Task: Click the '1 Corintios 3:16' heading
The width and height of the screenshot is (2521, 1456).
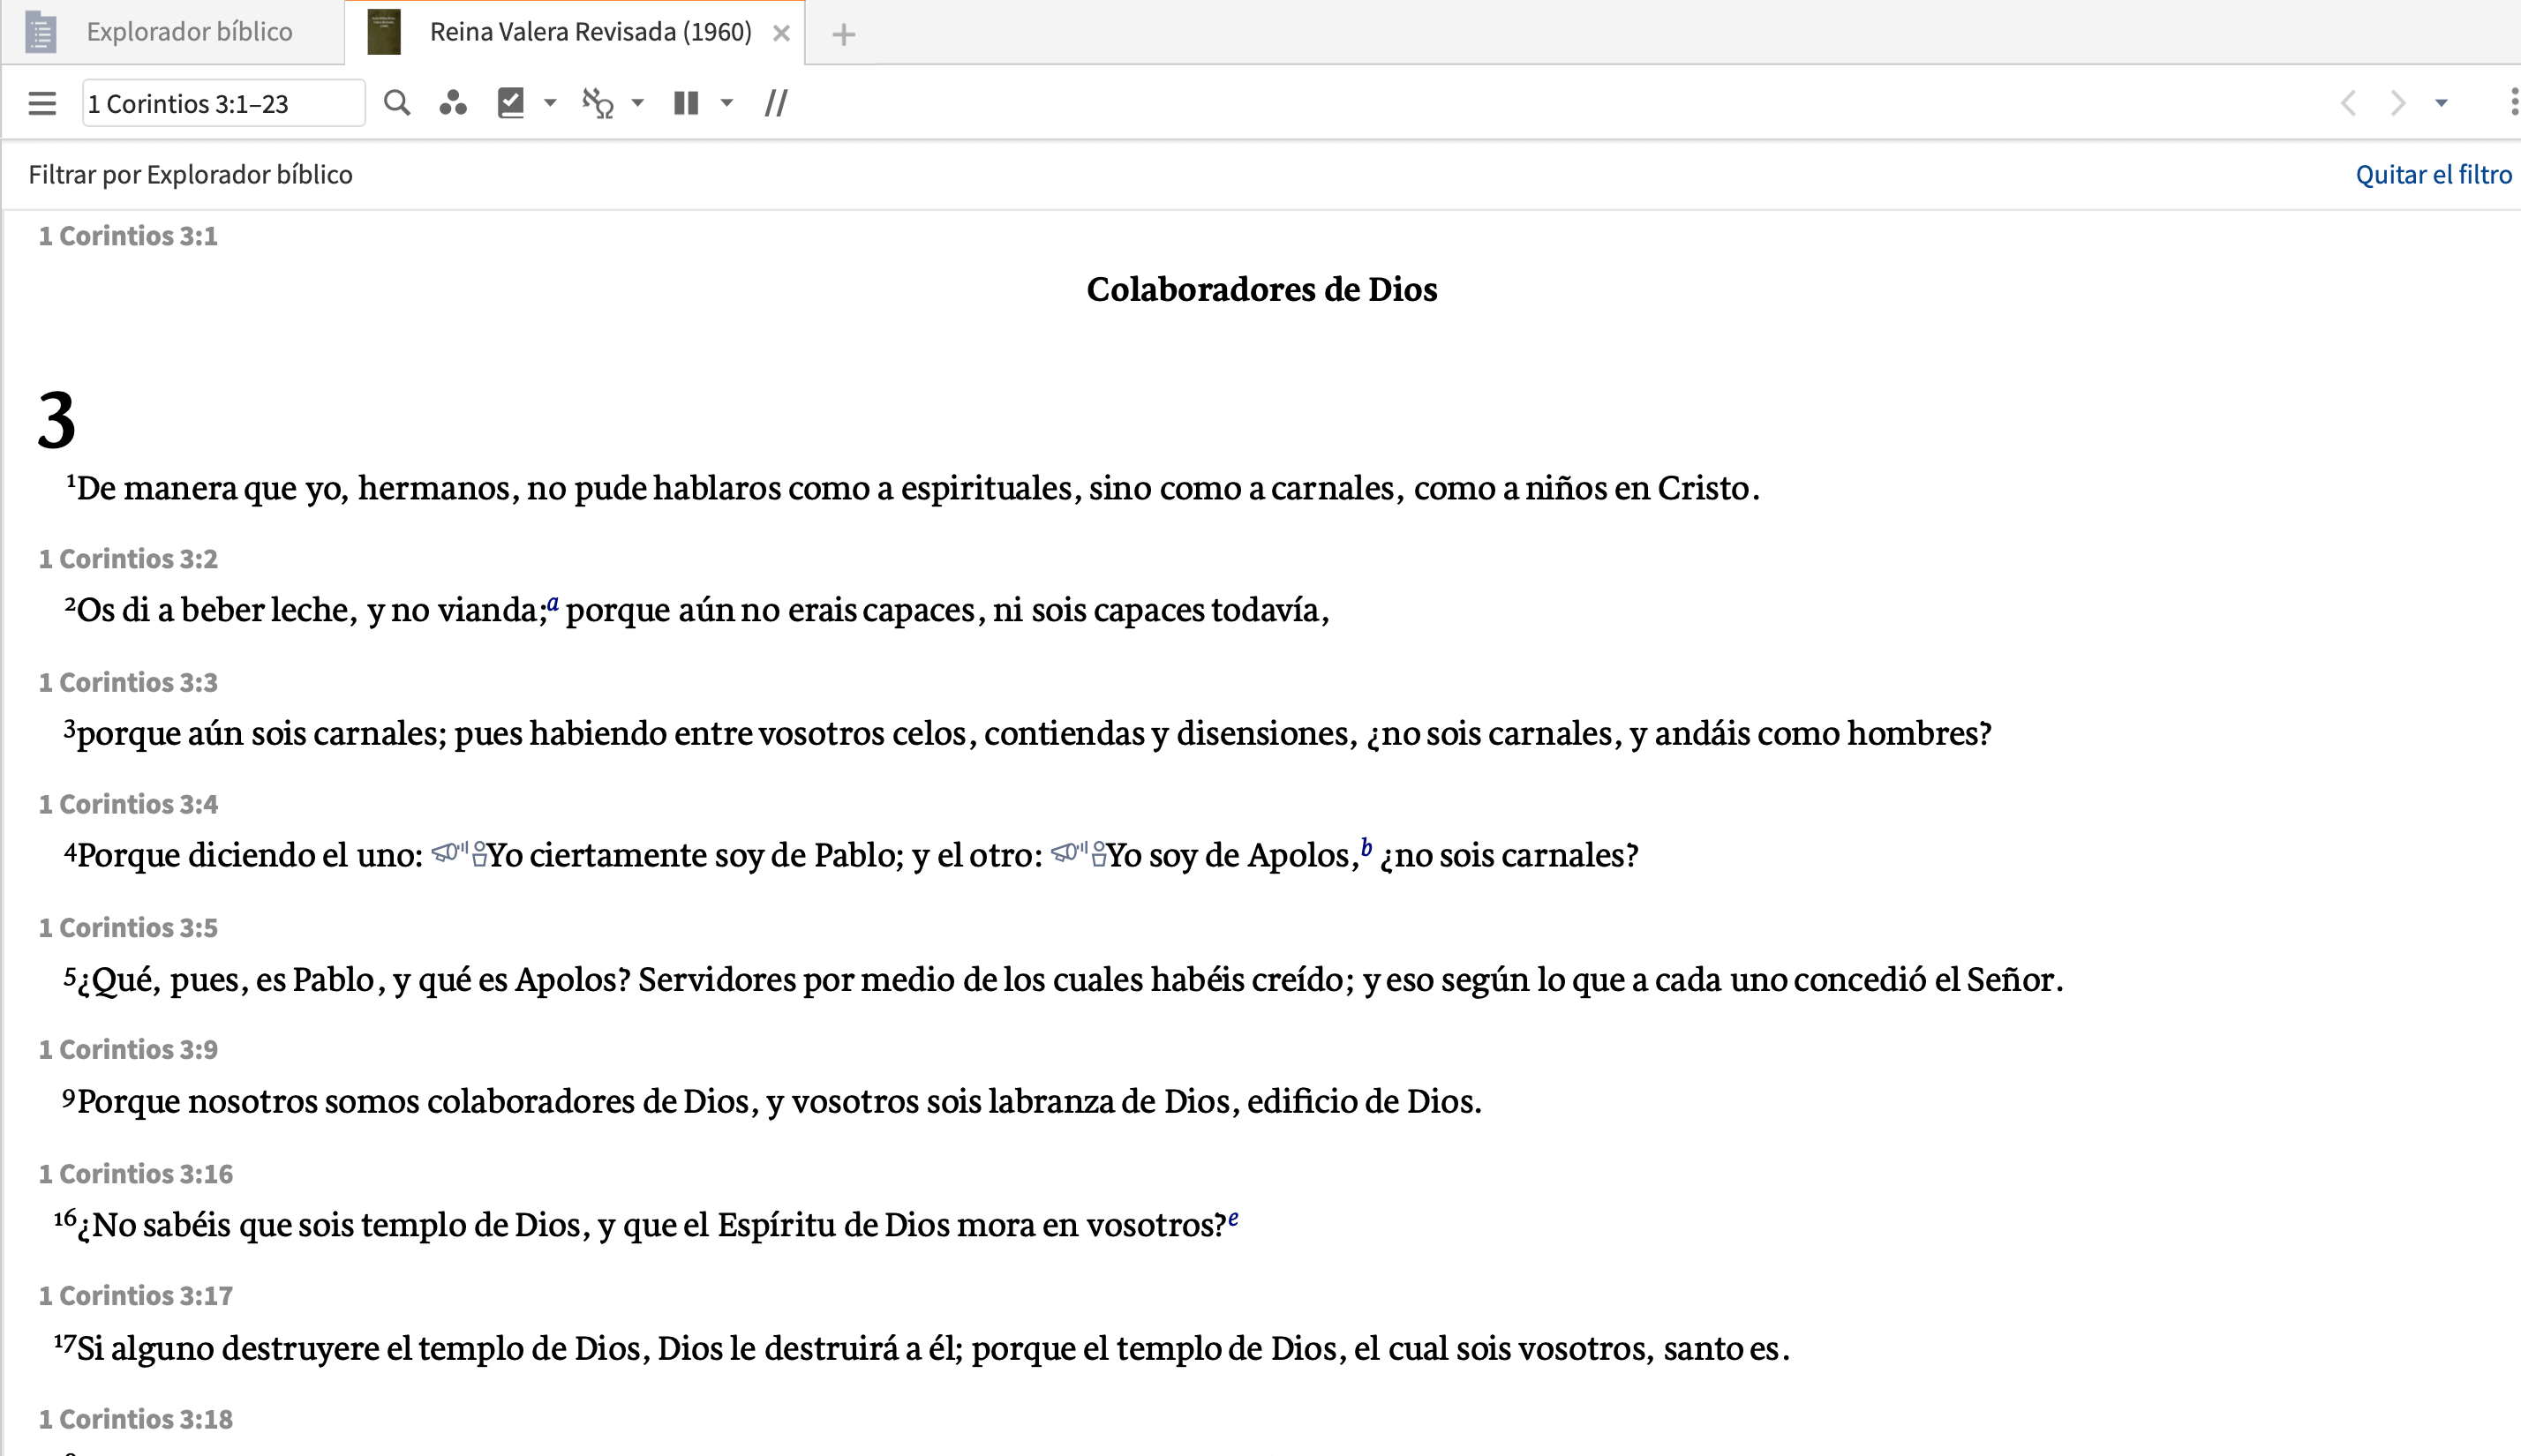Action: pos(136,1173)
